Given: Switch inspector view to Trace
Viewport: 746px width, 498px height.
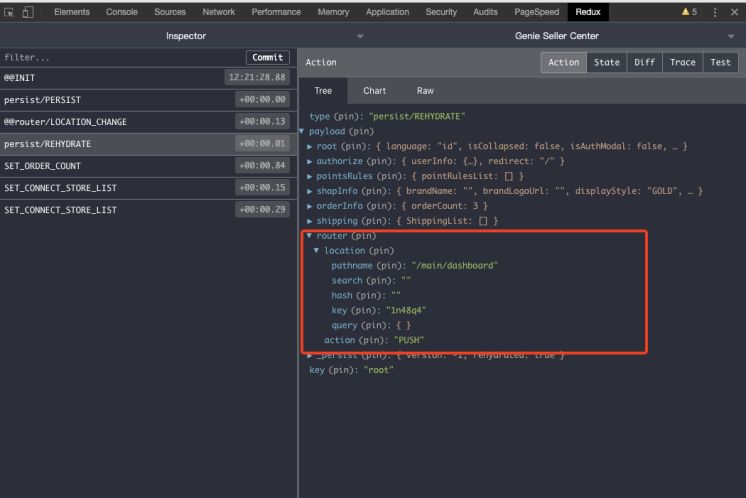Looking at the screenshot, I should [683, 62].
